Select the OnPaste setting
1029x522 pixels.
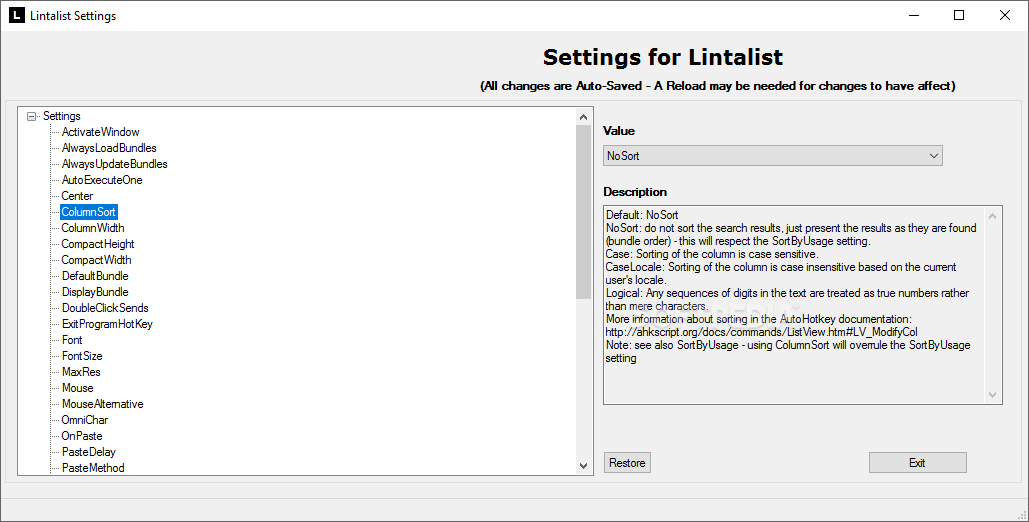(x=82, y=435)
